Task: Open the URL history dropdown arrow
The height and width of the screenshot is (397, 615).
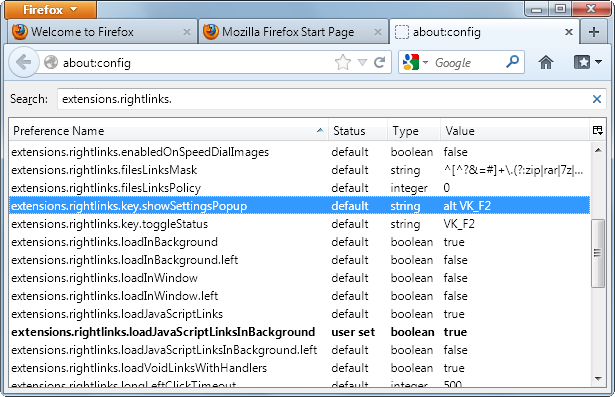Action: click(362, 62)
